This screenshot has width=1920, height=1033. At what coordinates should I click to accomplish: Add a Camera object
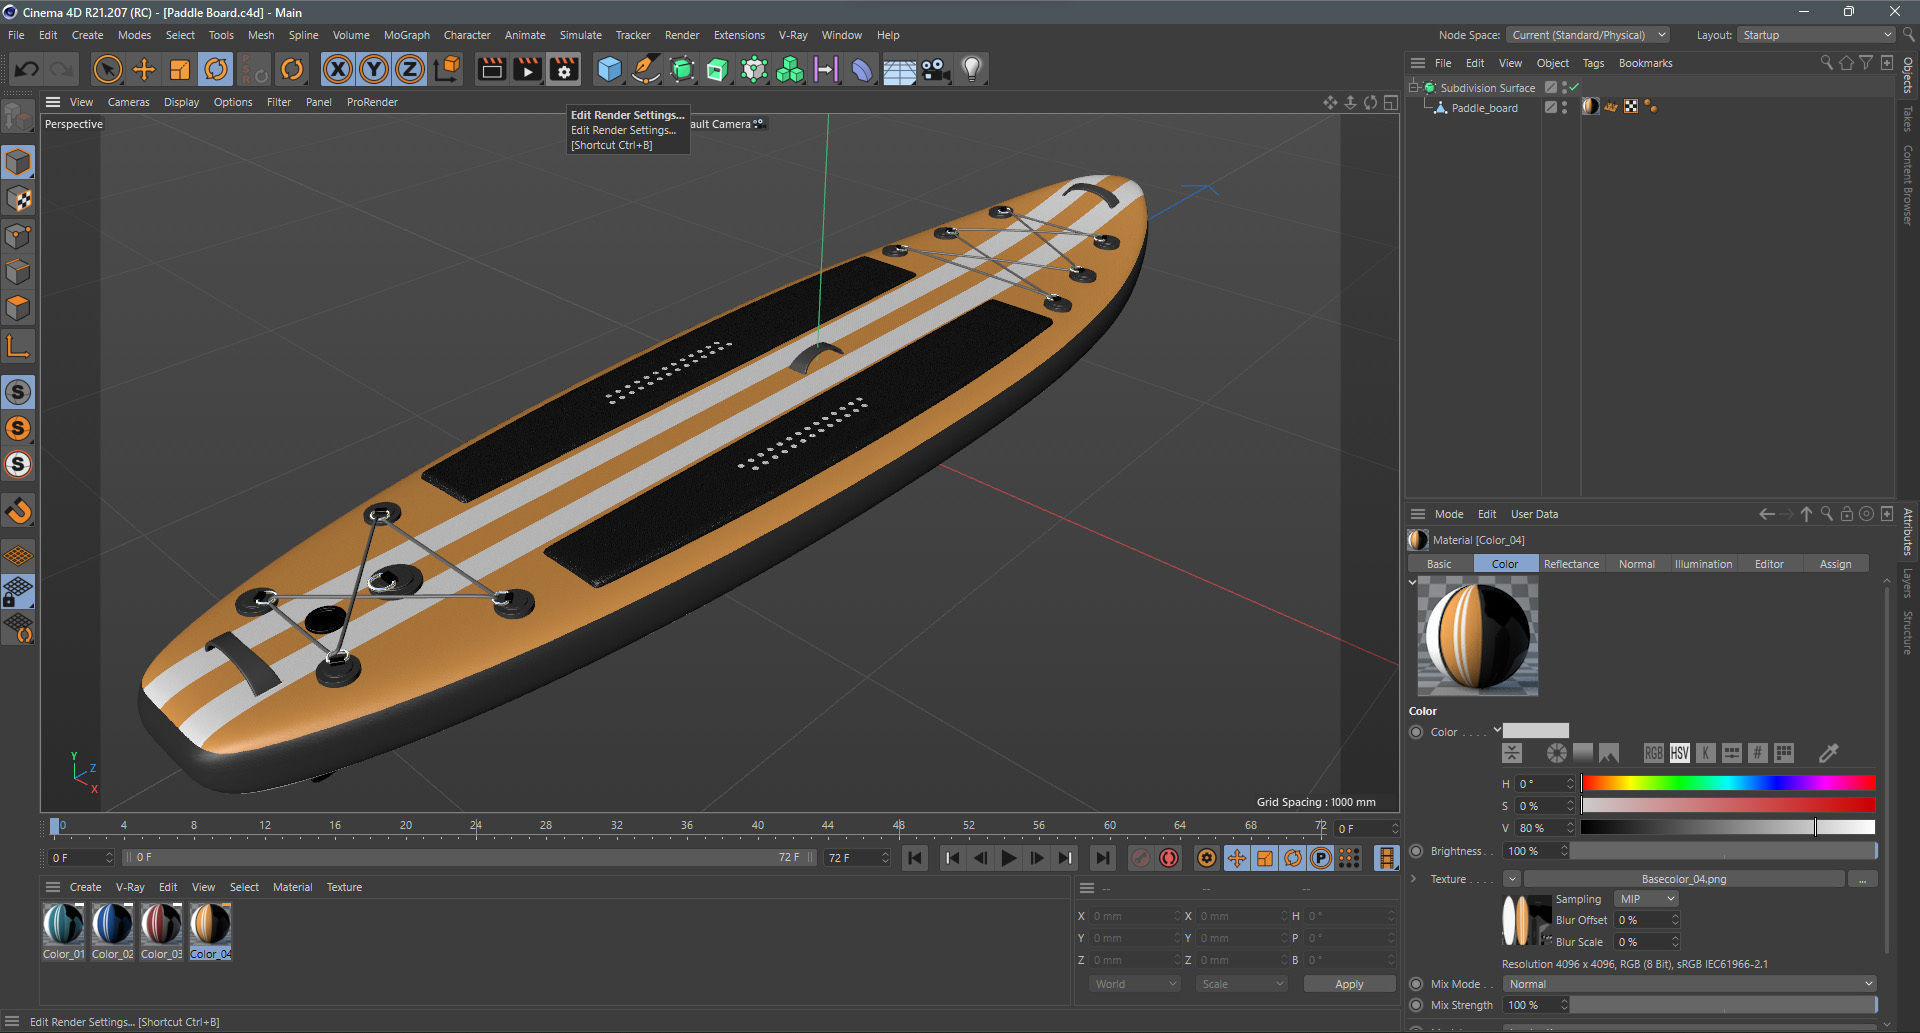point(935,69)
